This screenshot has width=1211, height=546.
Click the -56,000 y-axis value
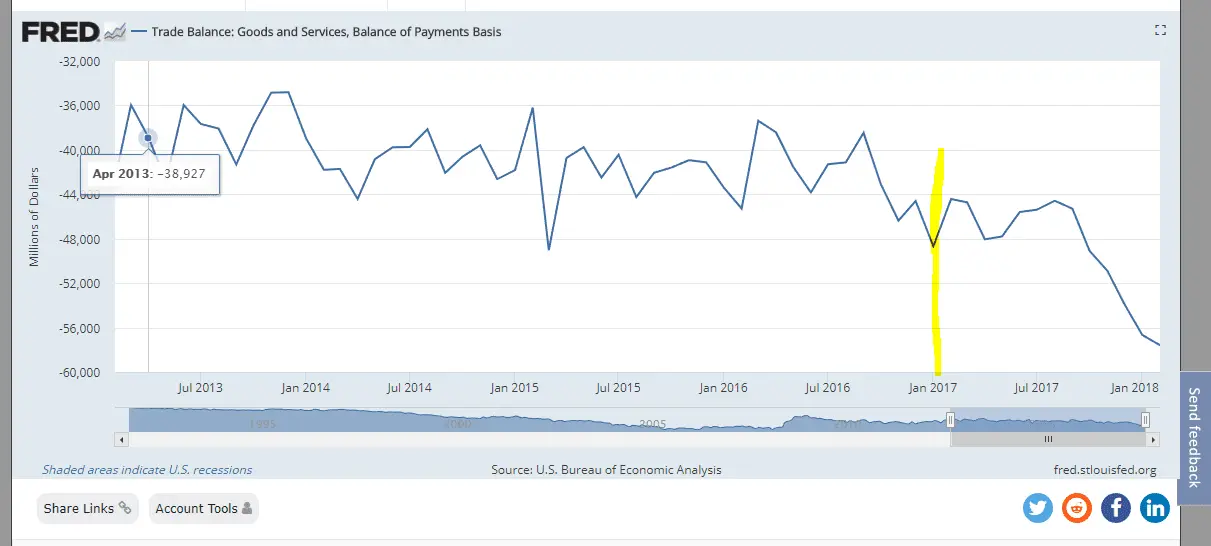(80, 329)
